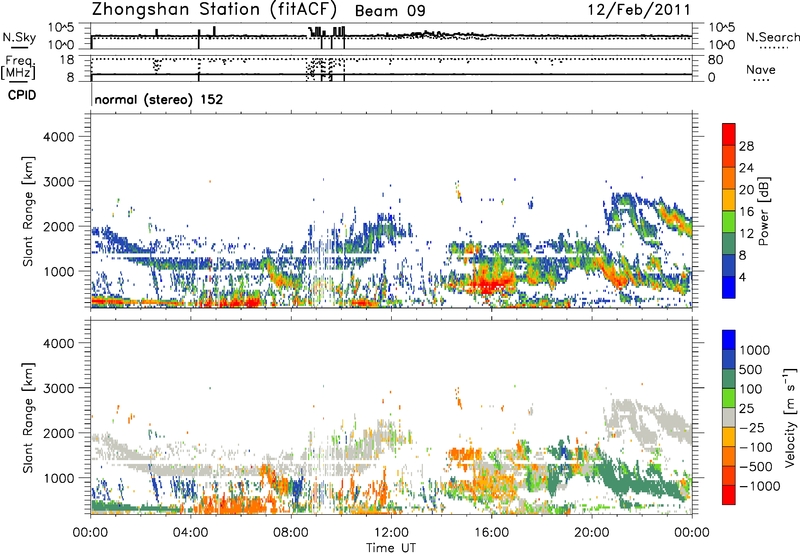800x554 pixels.
Task: Click the Slant Range [km] label of power panel
Action: coord(28,211)
